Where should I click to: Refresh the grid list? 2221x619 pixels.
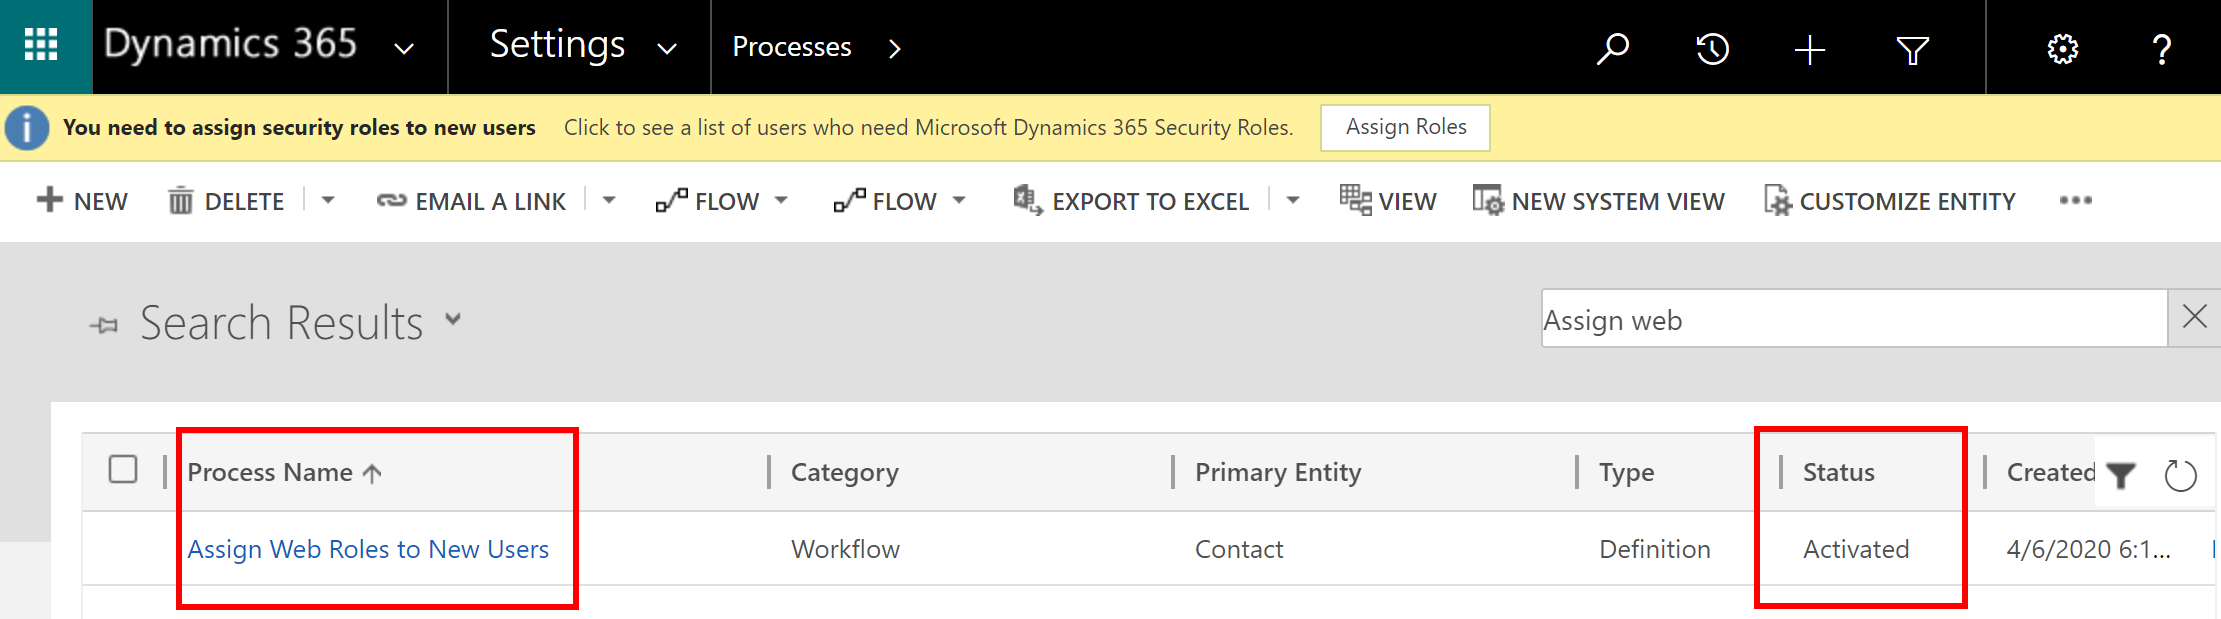(2180, 475)
